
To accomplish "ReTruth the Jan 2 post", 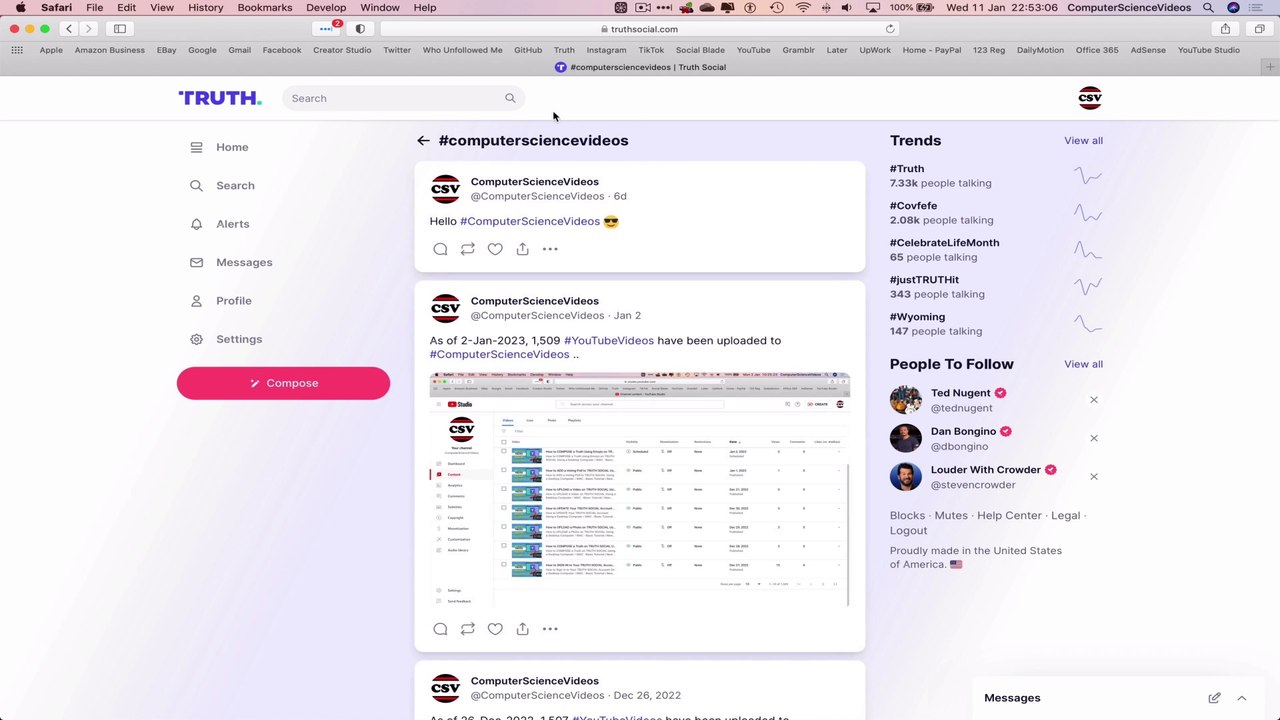I will [467, 629].
